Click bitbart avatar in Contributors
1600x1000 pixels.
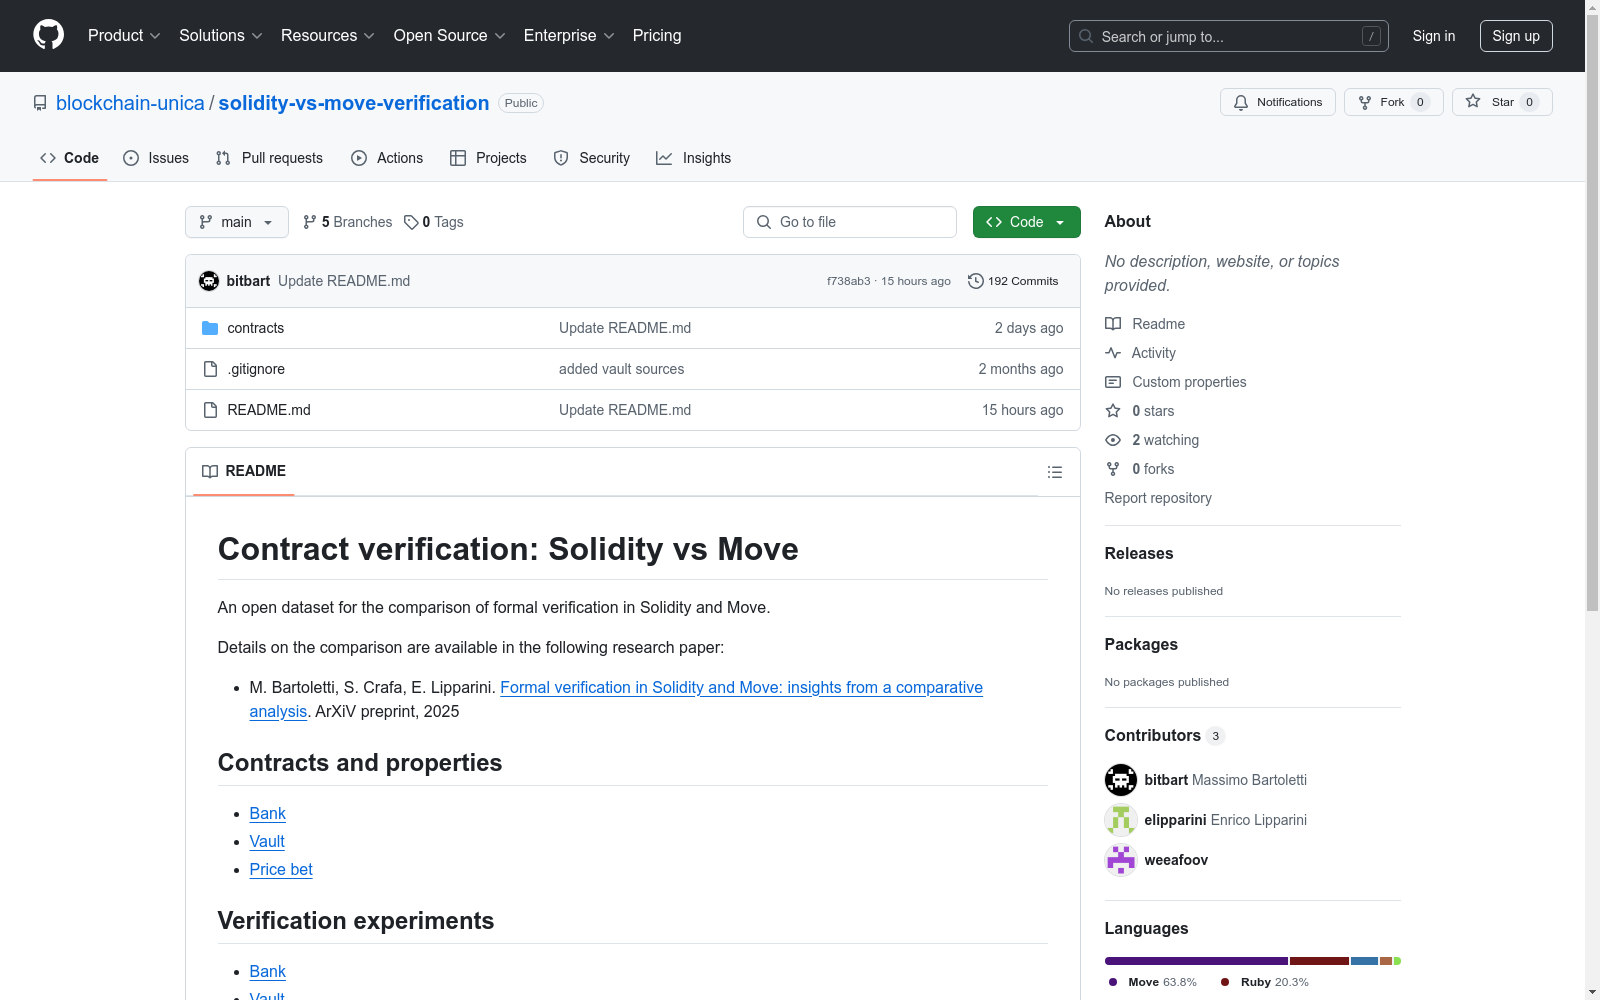click(1121, 780)
